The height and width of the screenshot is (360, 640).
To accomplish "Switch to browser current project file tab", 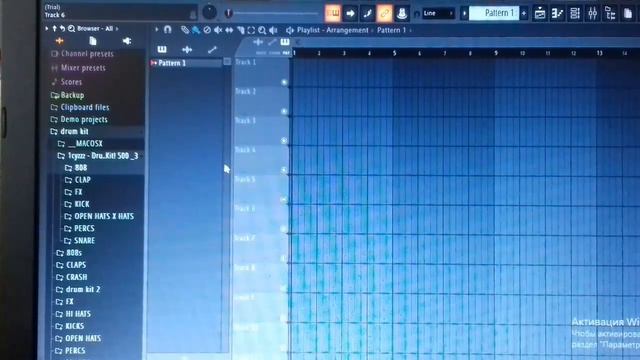I will 93,41.
